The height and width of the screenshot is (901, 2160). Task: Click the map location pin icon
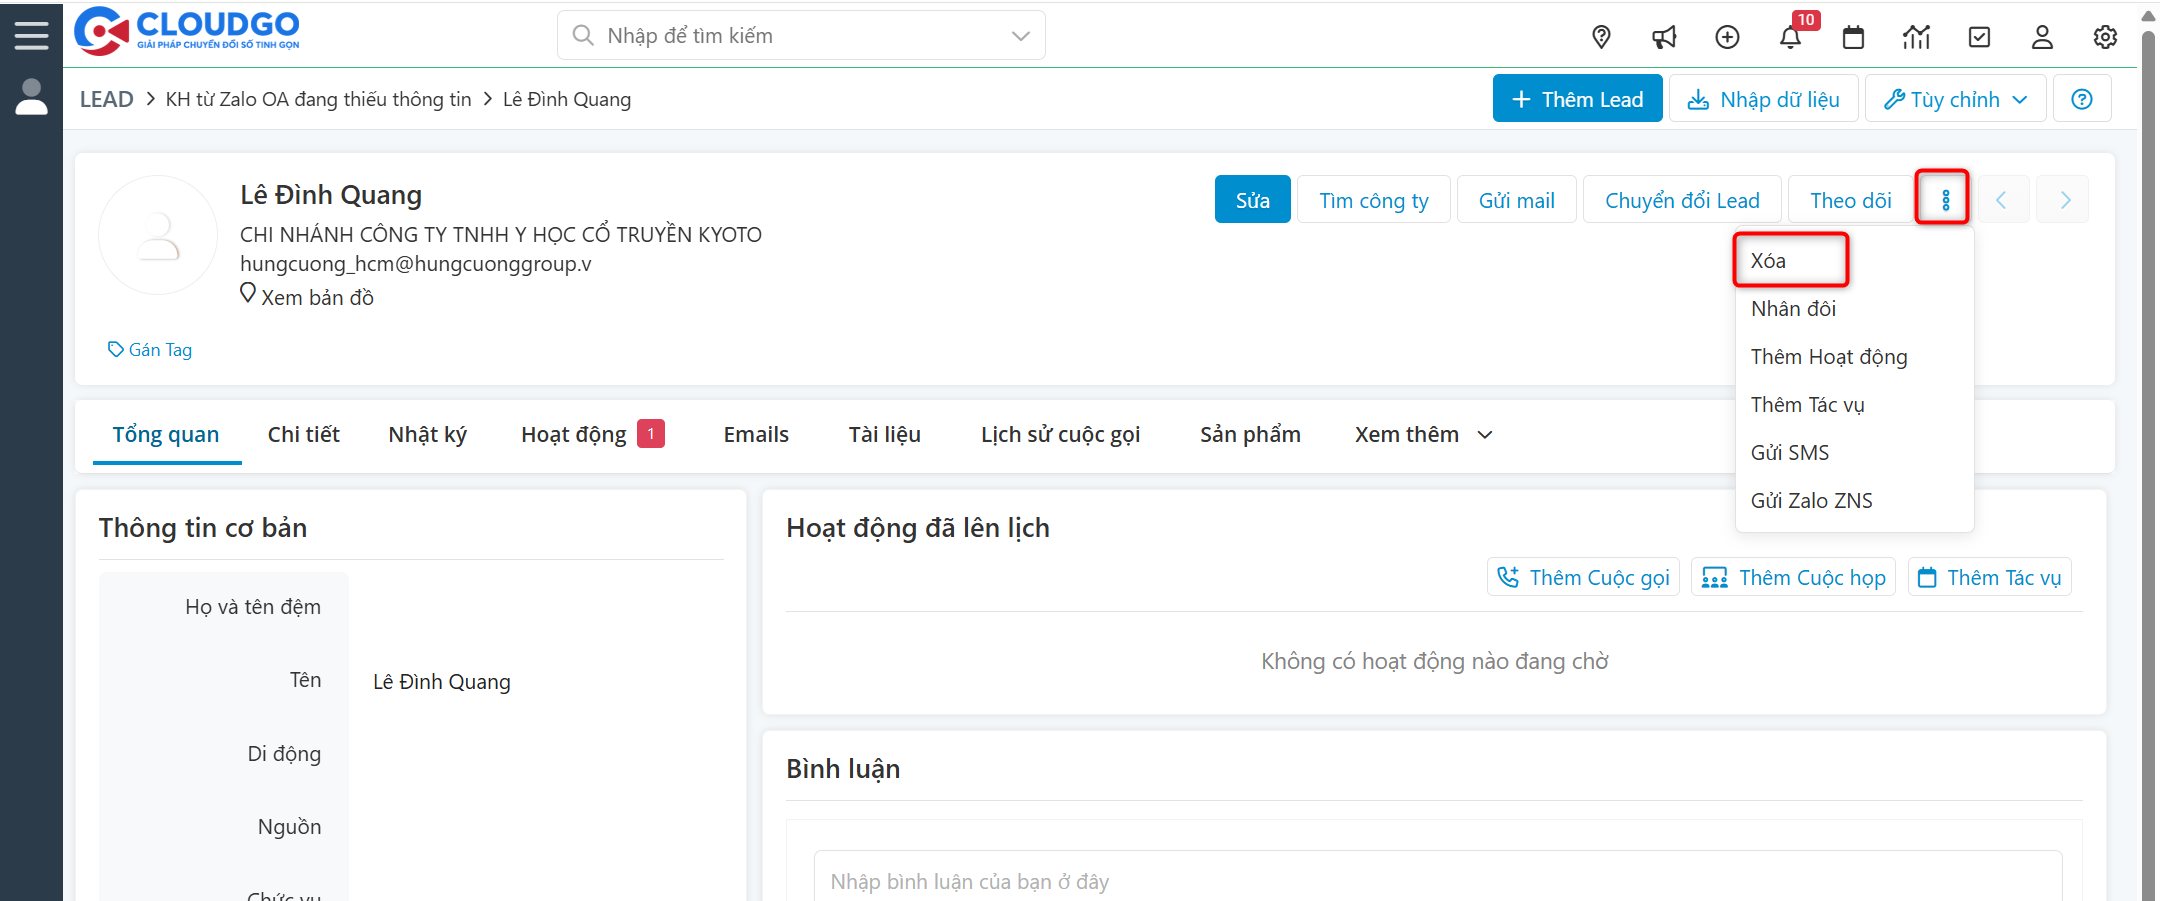pos(1601,37)
